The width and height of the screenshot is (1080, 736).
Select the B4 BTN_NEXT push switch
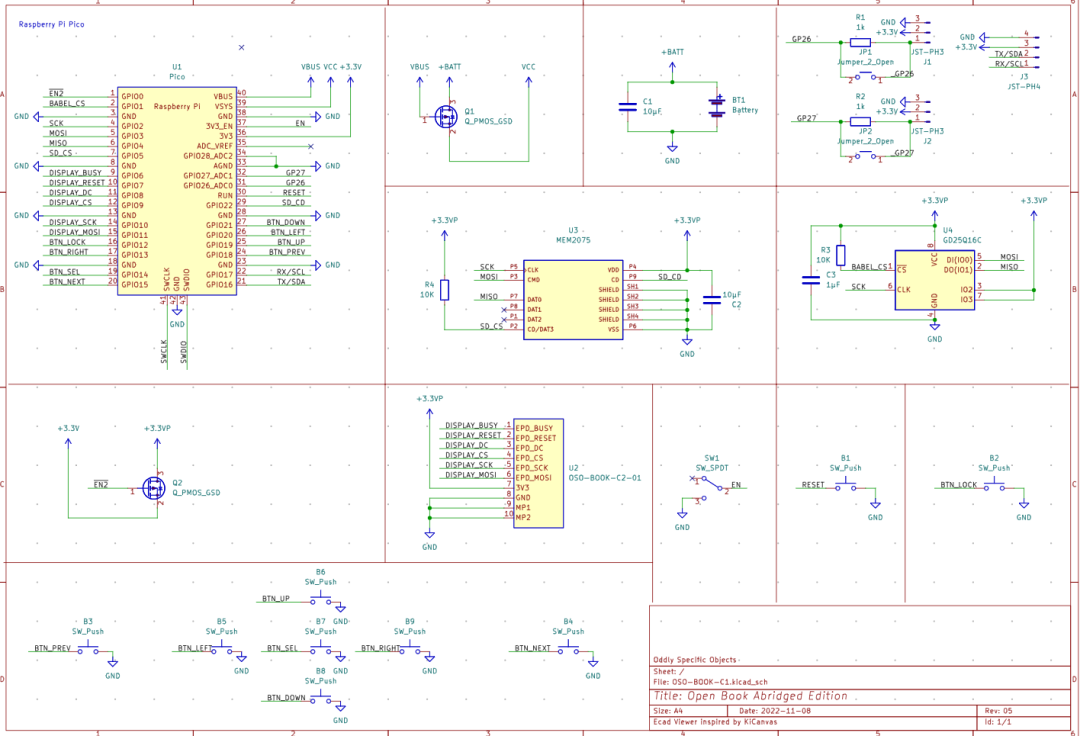tap(568, 649)
